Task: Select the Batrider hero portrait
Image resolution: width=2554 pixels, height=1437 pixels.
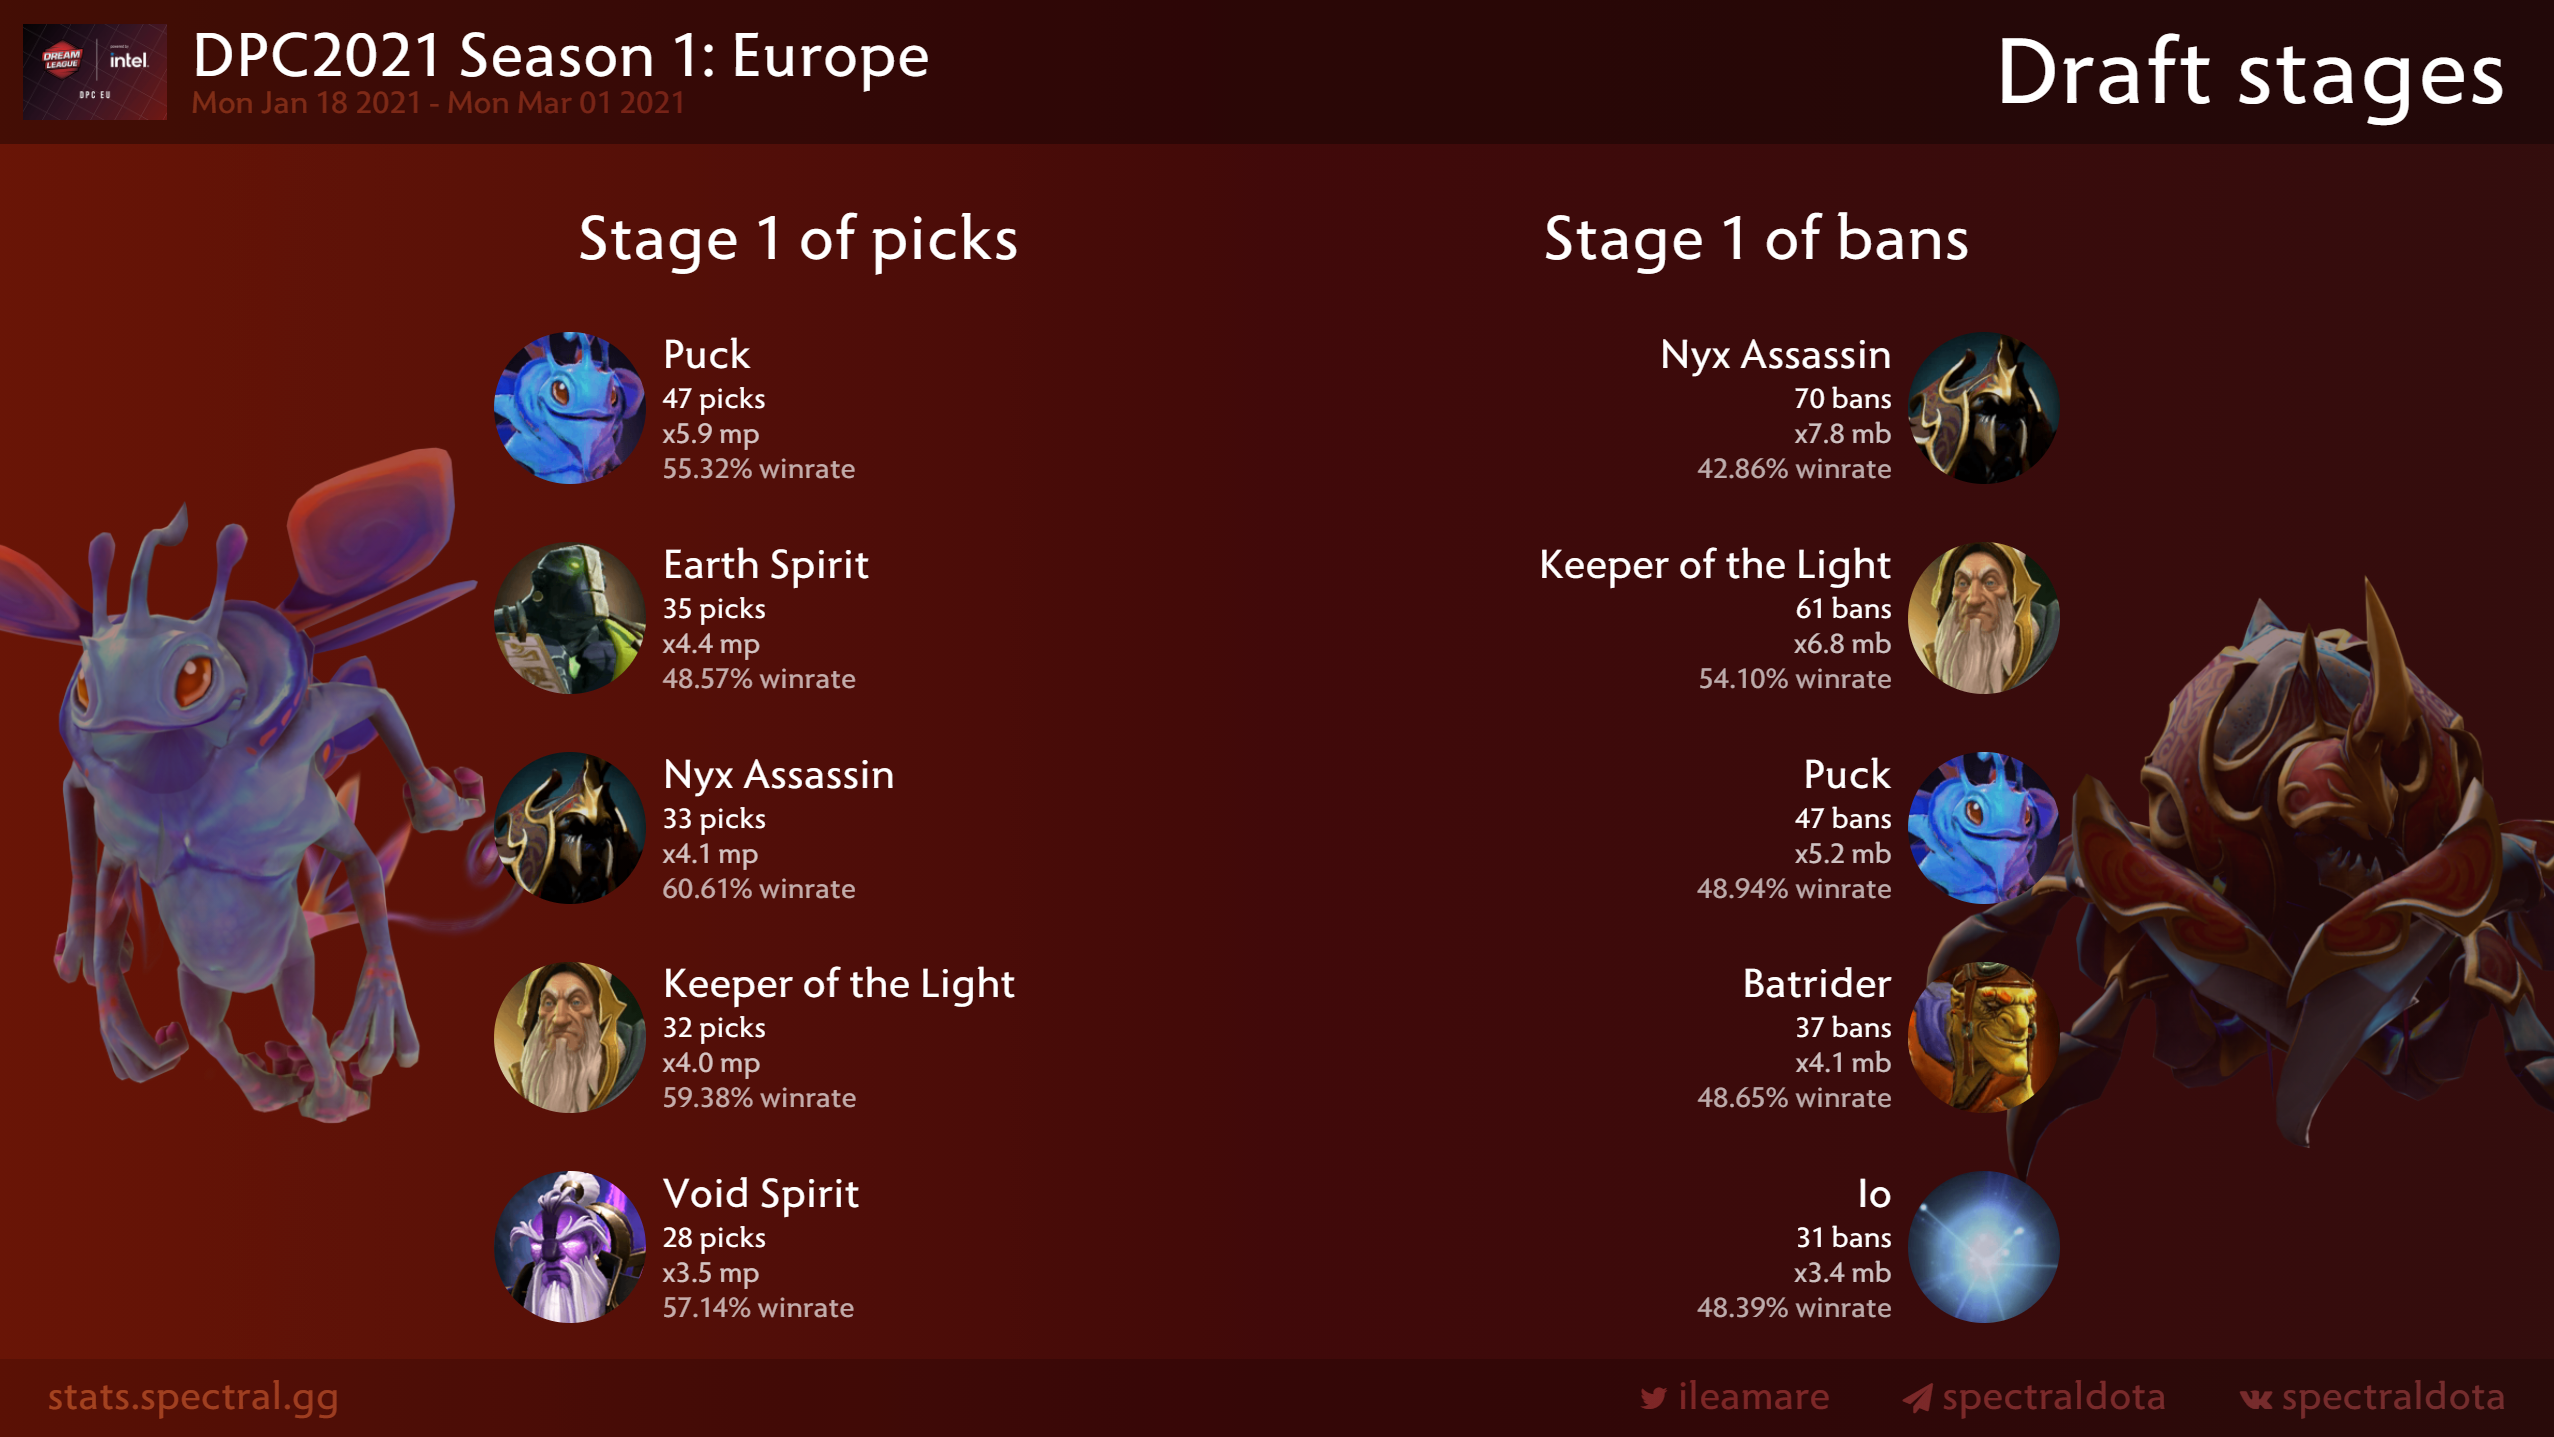Action: tap(1984, 1037)
